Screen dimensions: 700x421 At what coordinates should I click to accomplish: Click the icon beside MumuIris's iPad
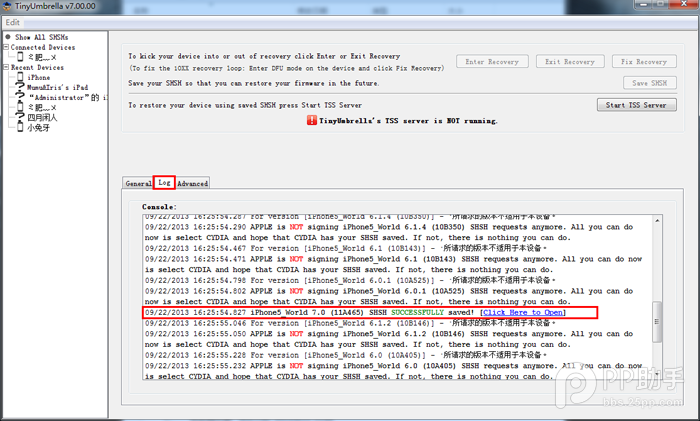20,87
